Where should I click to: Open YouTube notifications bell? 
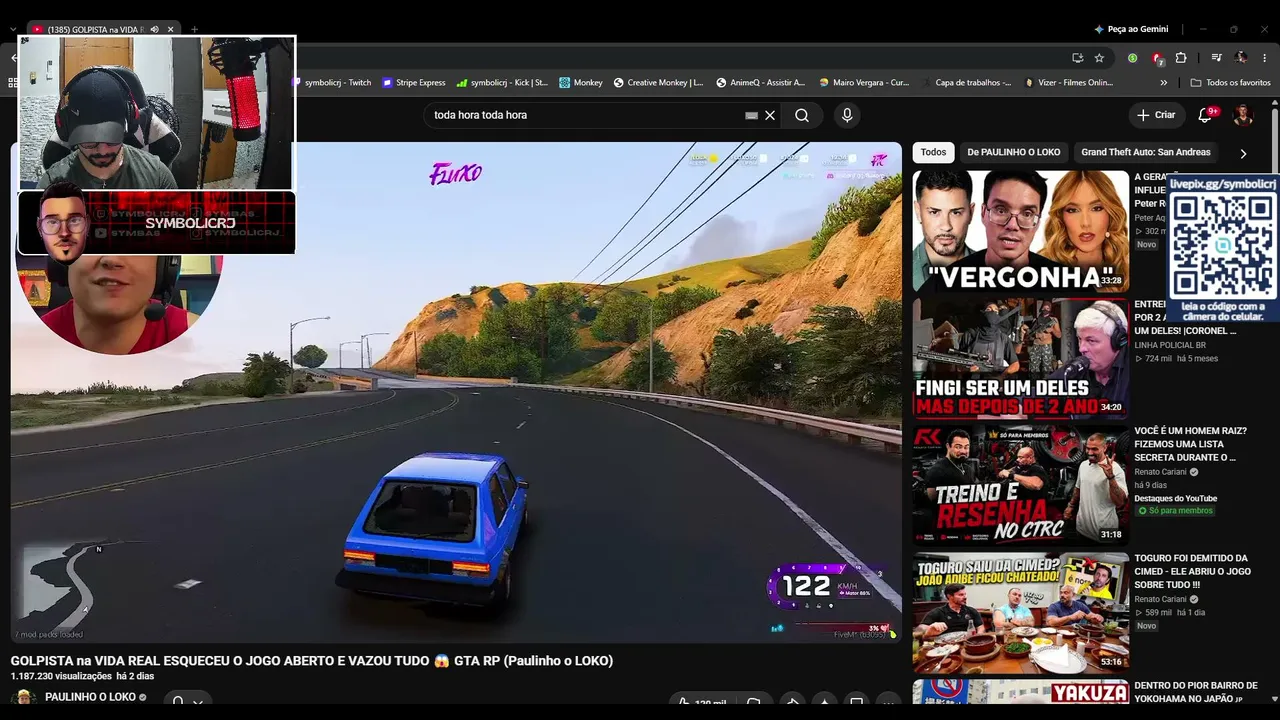(1205, 115)
